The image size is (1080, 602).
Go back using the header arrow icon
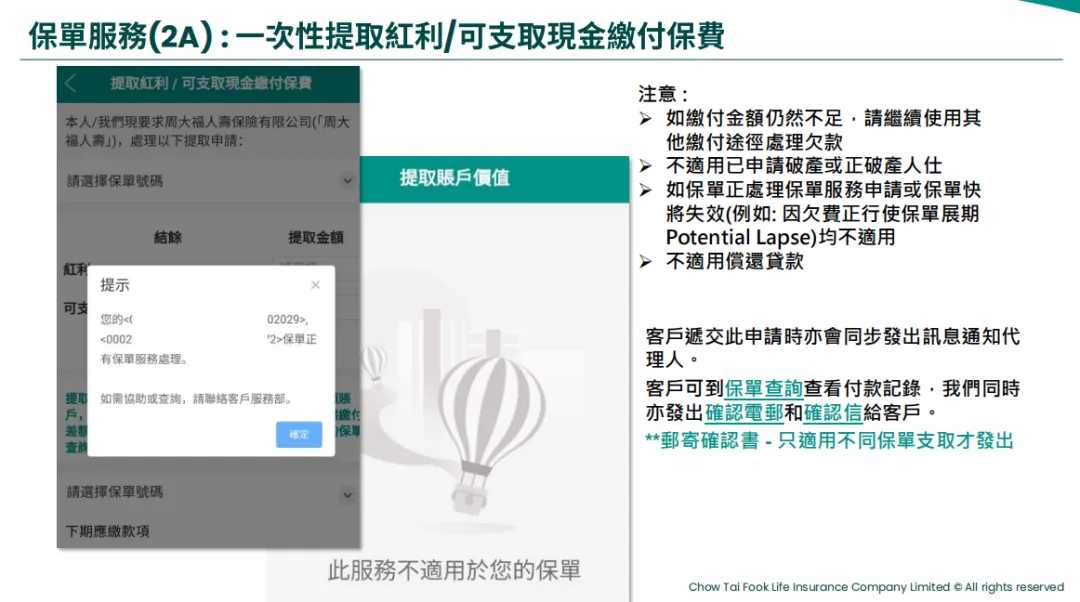[x=70, y=84]
